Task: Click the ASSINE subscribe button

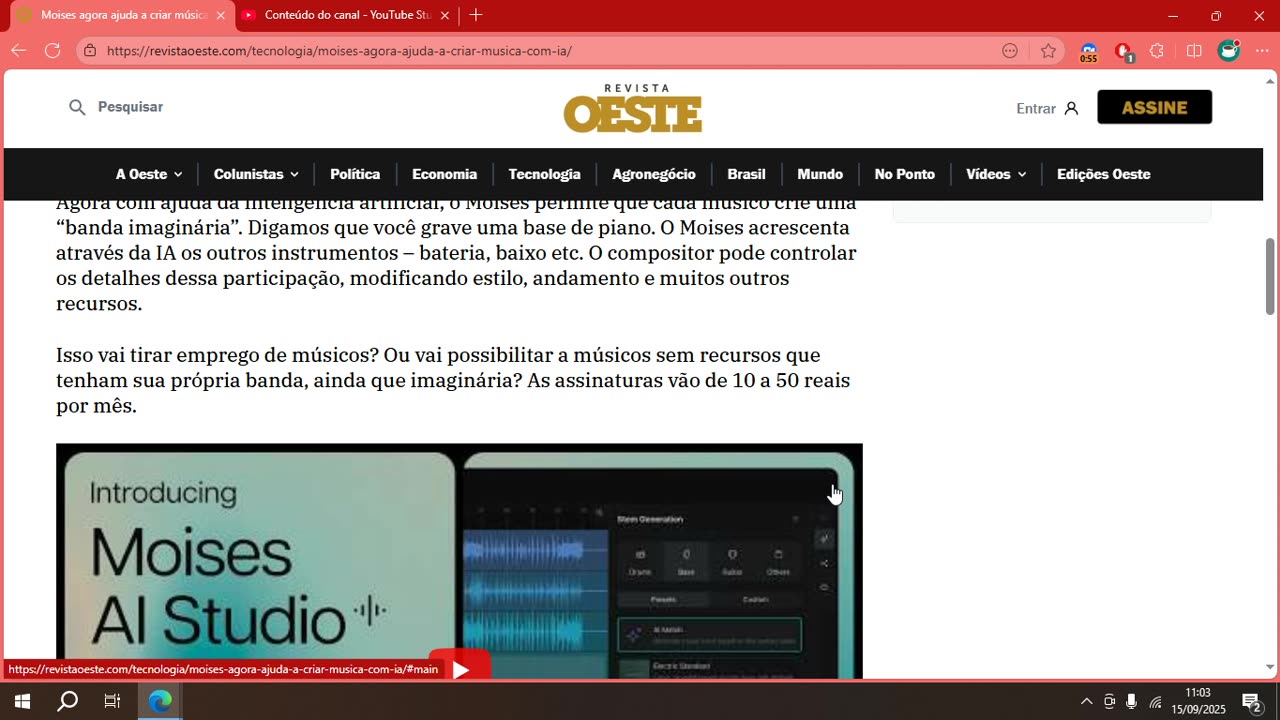Action: (x=1154, y=107)
